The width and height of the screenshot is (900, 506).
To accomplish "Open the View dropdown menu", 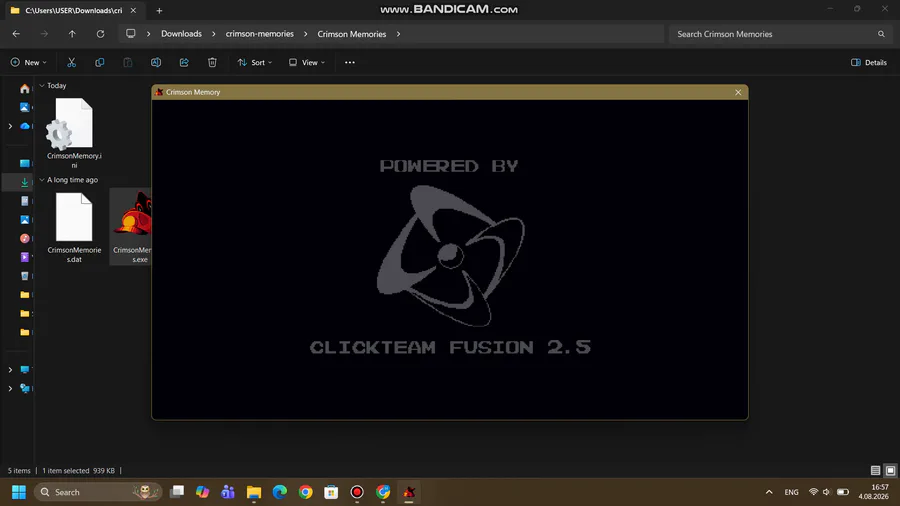I will pos(307,63).
